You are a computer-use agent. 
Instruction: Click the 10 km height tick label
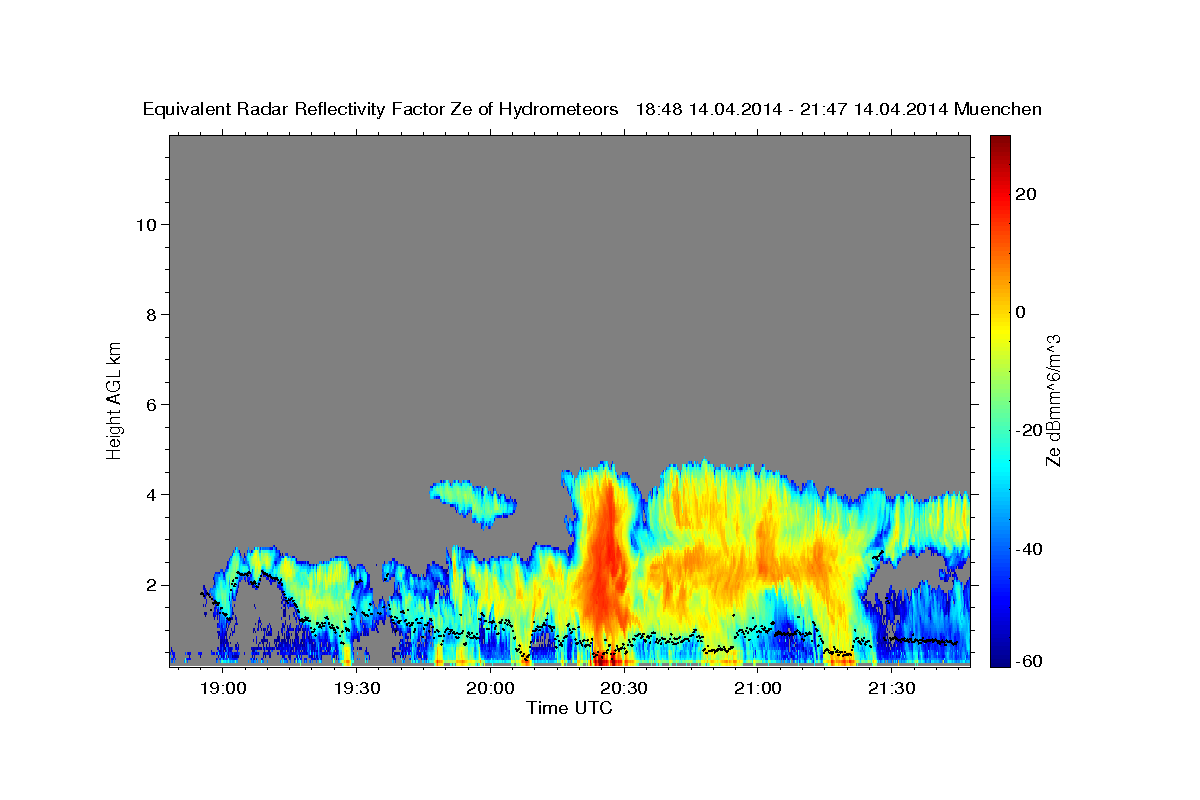[145, 224]
